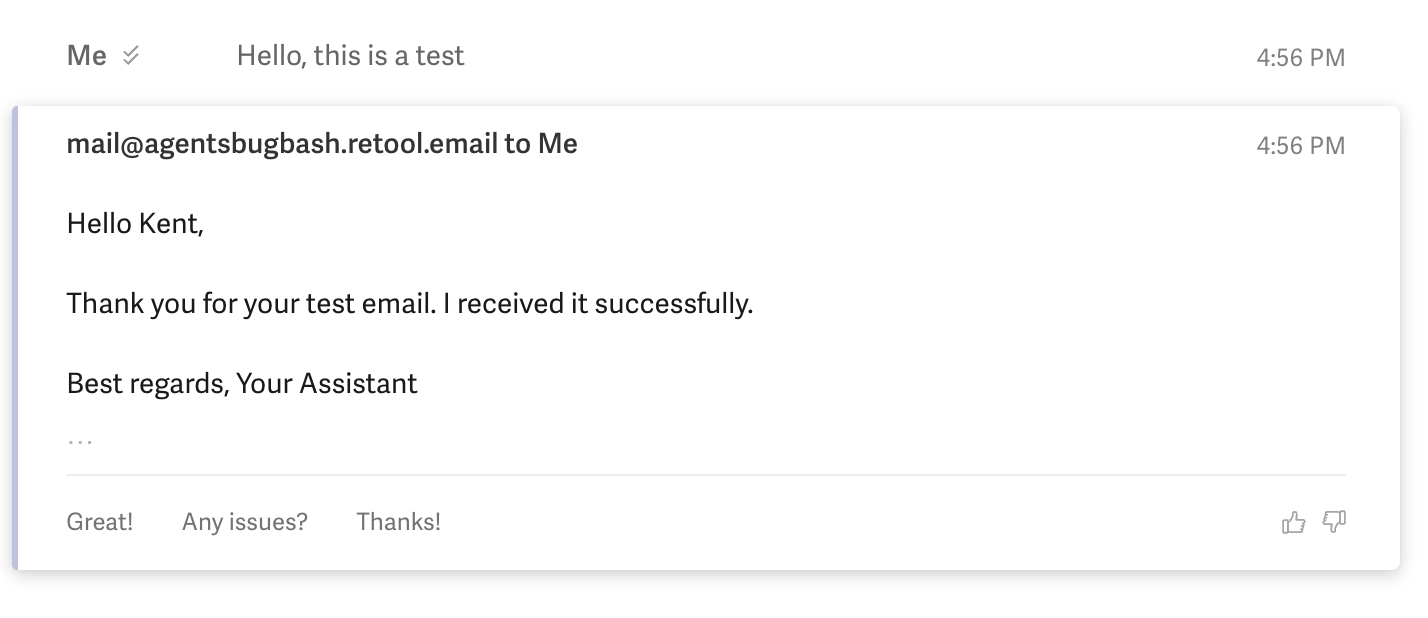This screenshot has height=618, width=1428.
Task: Click the purple bar on the message card edge
Action: (x=15, y=338)
